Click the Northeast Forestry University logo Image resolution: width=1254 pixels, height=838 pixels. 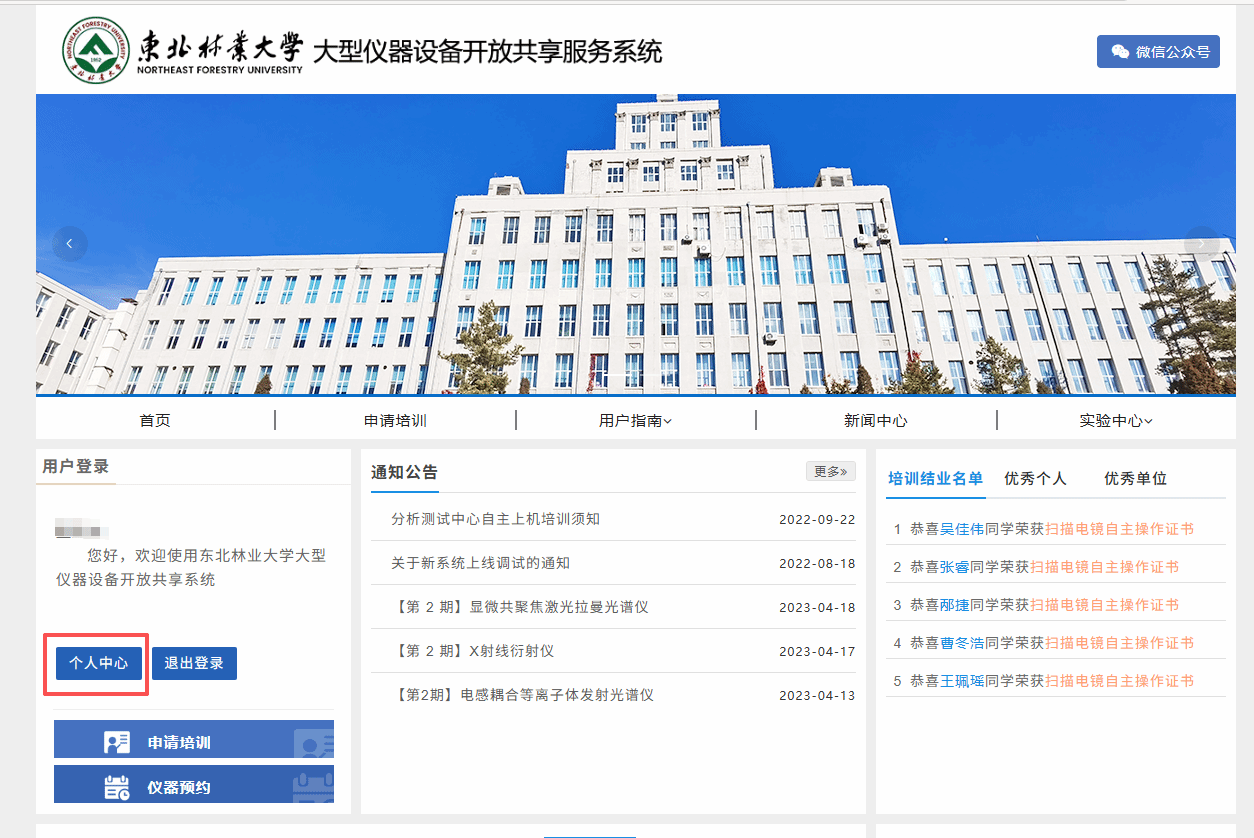[96, 50]
